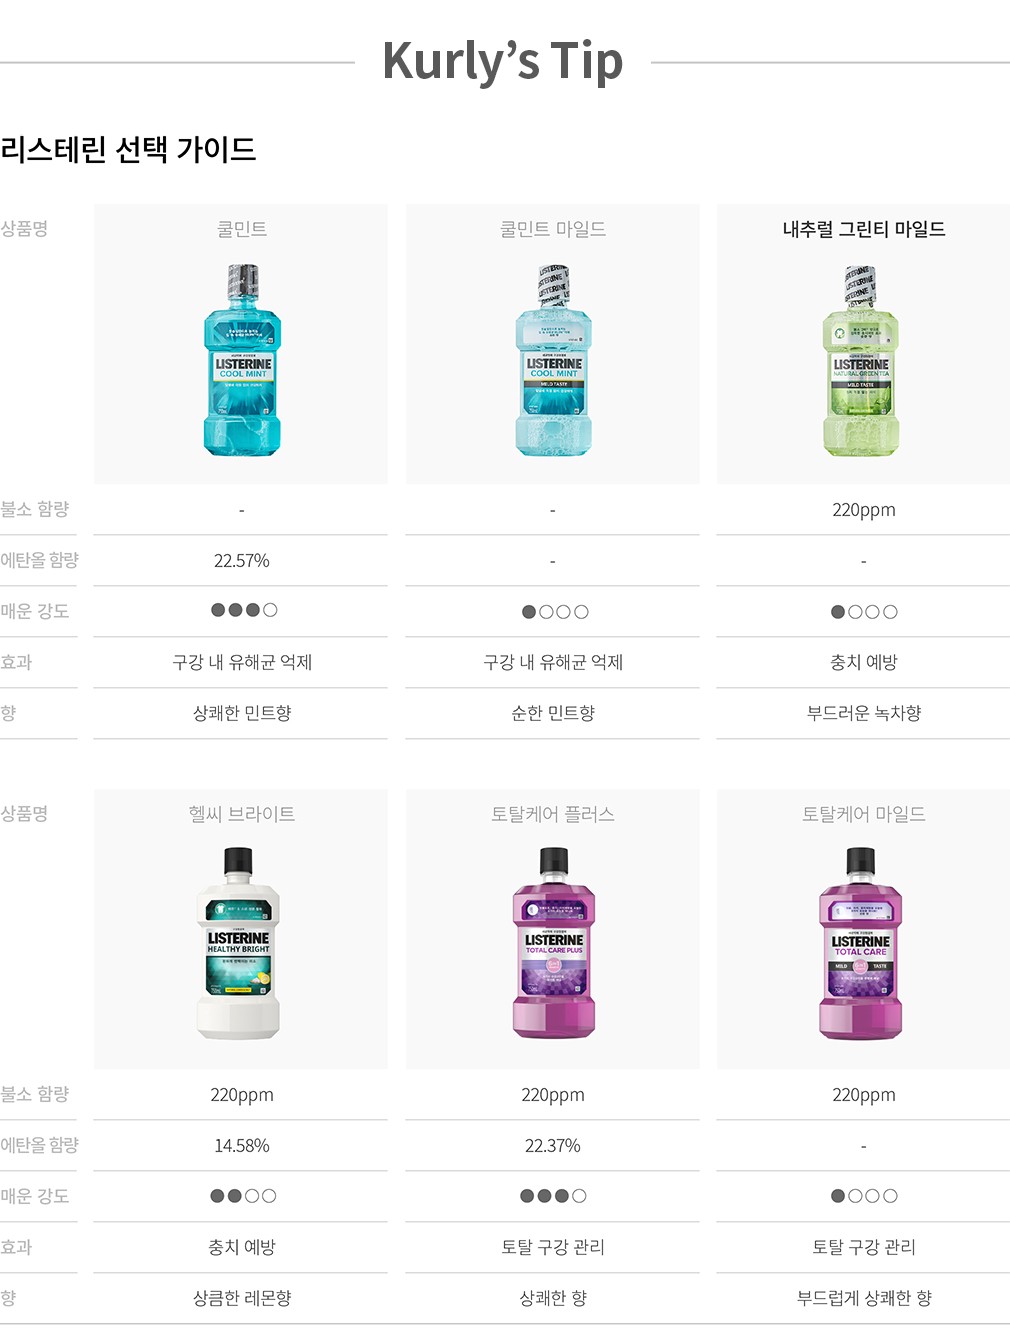Image resolution: width=1010 pixels, height=1330 pixels.
Task: Click spiciness dots for 토탈케어 플러스
Action: (x=553, y=1196)
